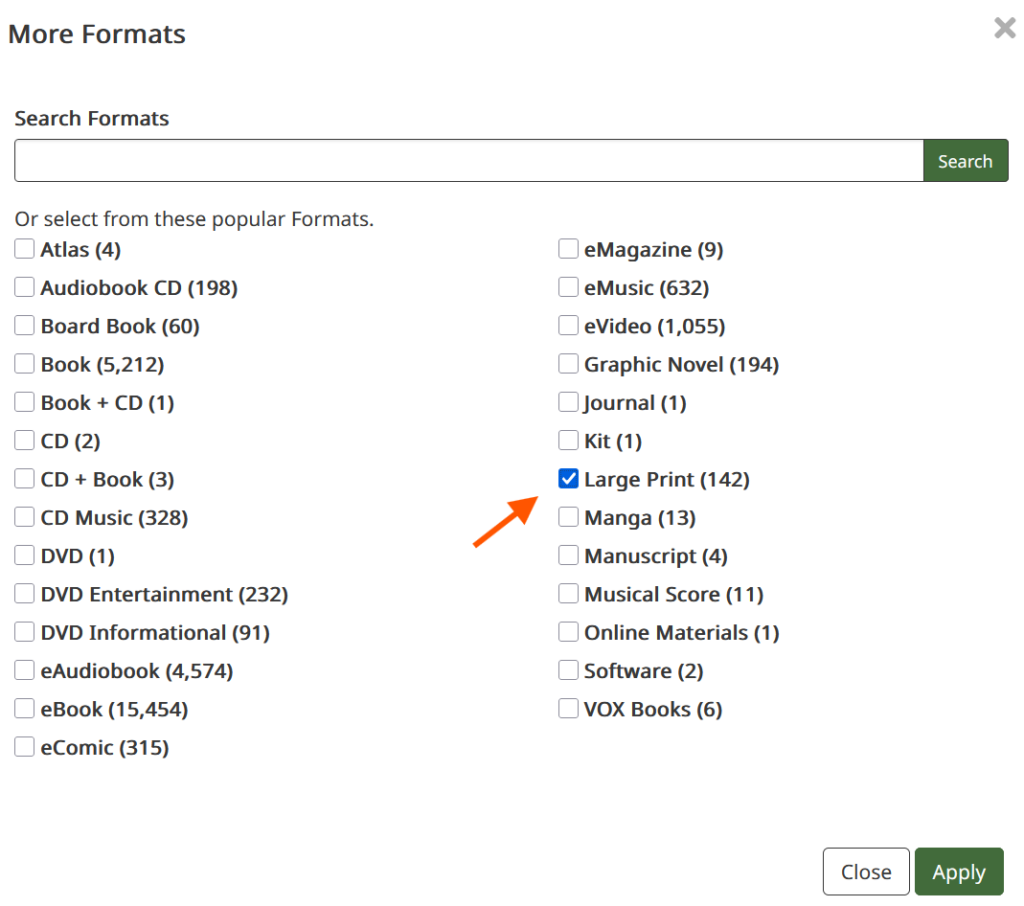Select the DVD Entertainment checkbox
The image size is (1024, 906).
click(24, 594)
